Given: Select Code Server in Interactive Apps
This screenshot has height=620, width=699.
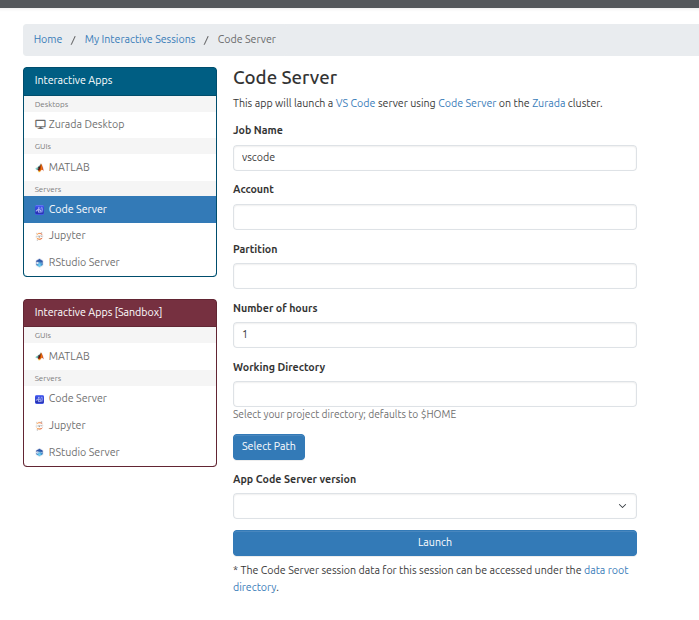Looking at the screenshot, I should [x=120, y=209].
